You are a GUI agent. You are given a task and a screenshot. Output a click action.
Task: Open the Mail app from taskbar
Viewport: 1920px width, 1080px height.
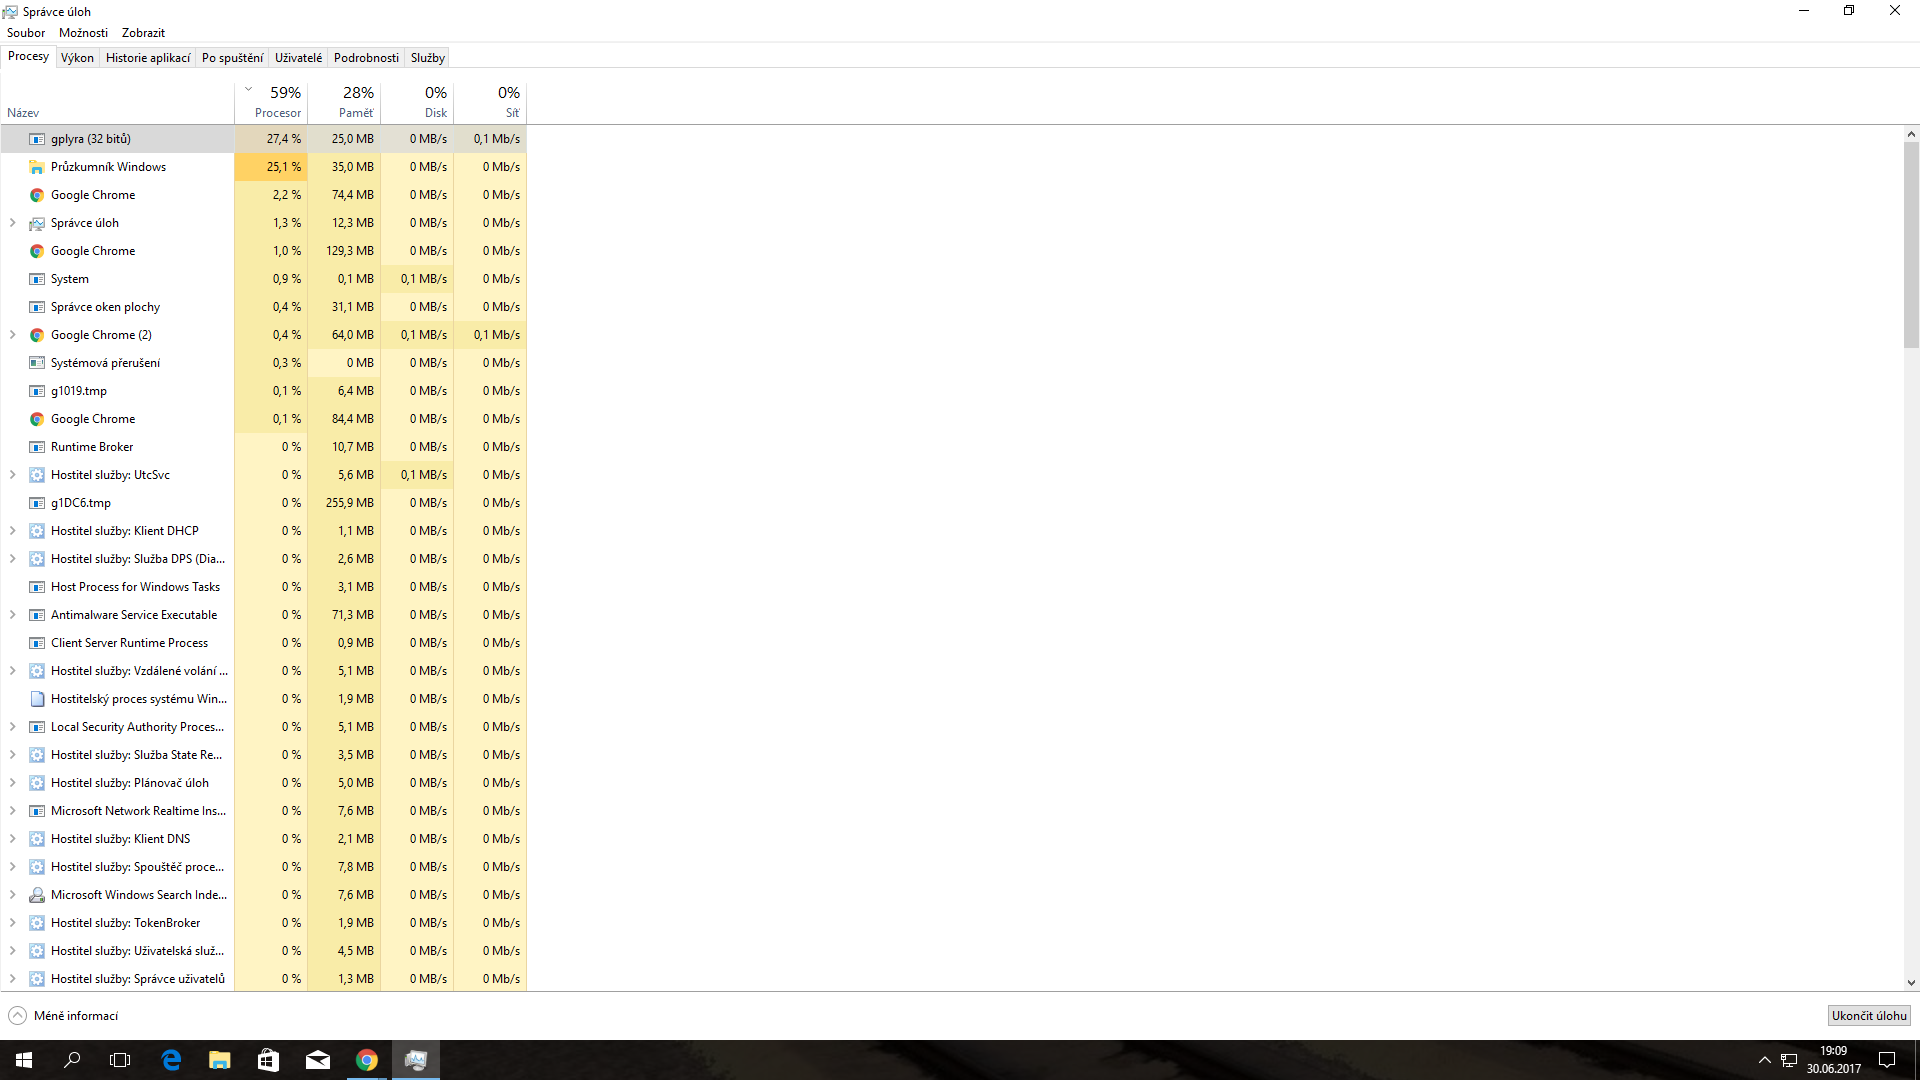pos(318,1060)
